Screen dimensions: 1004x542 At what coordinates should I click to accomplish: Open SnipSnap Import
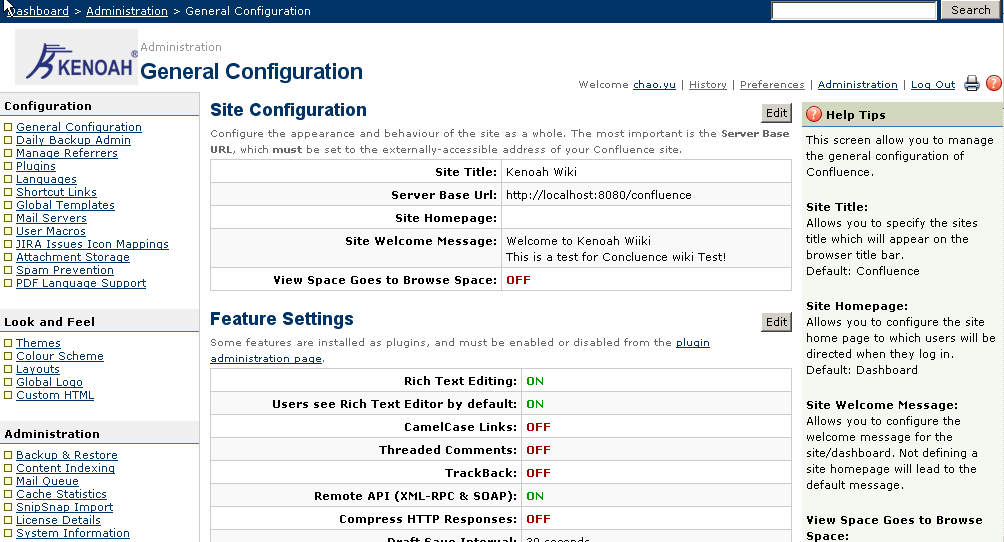pos(65,507)
